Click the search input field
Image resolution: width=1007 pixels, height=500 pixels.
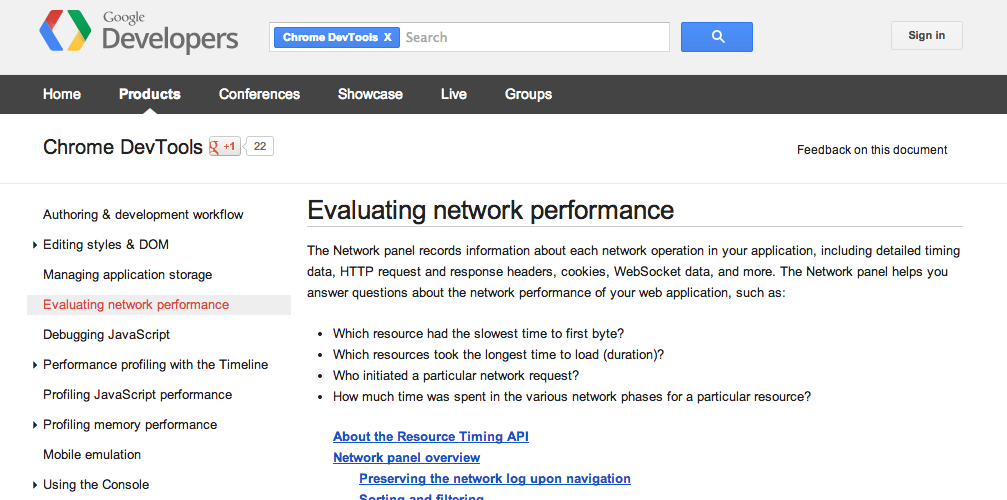coord(535,38)
